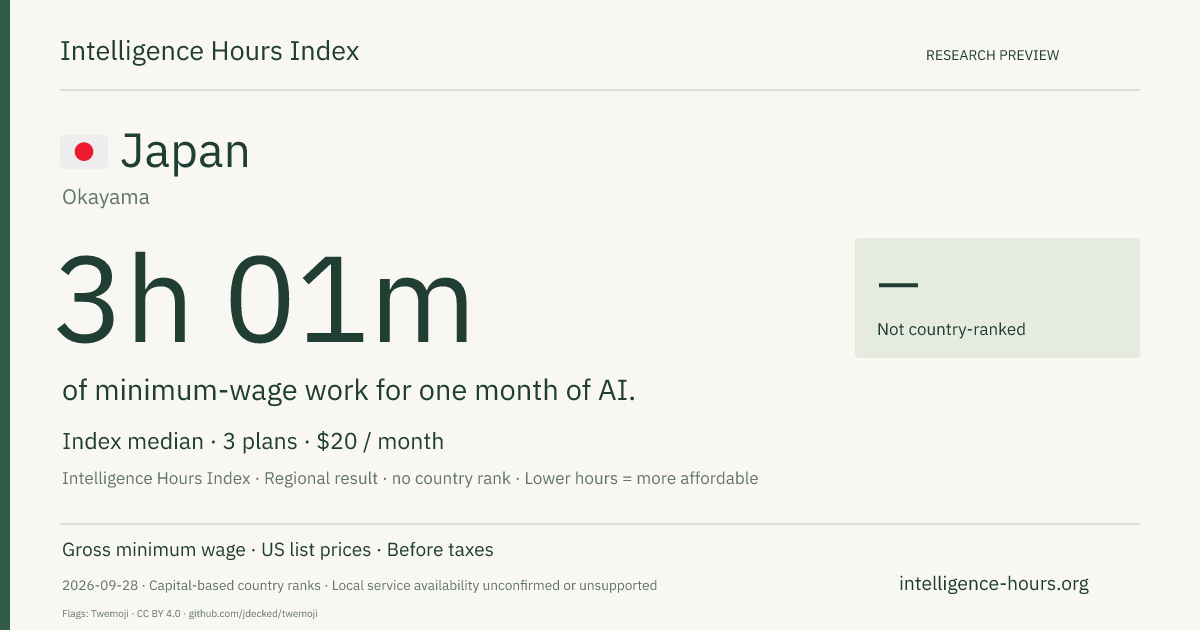Click Local service availability unconfirmed note
This screenshot has width=1200, height=630.
click(x=495, y=585)
